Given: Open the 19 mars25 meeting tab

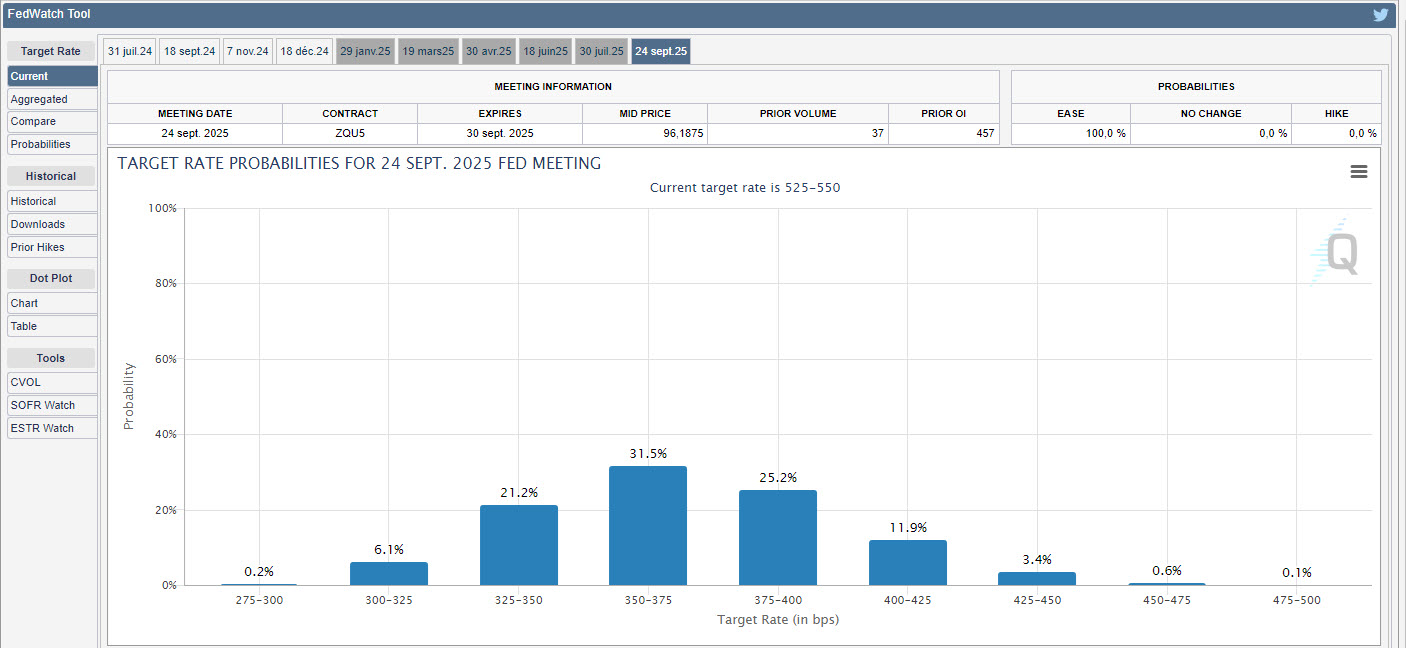Looking at the screenshot, I should [x=428, y=51].
